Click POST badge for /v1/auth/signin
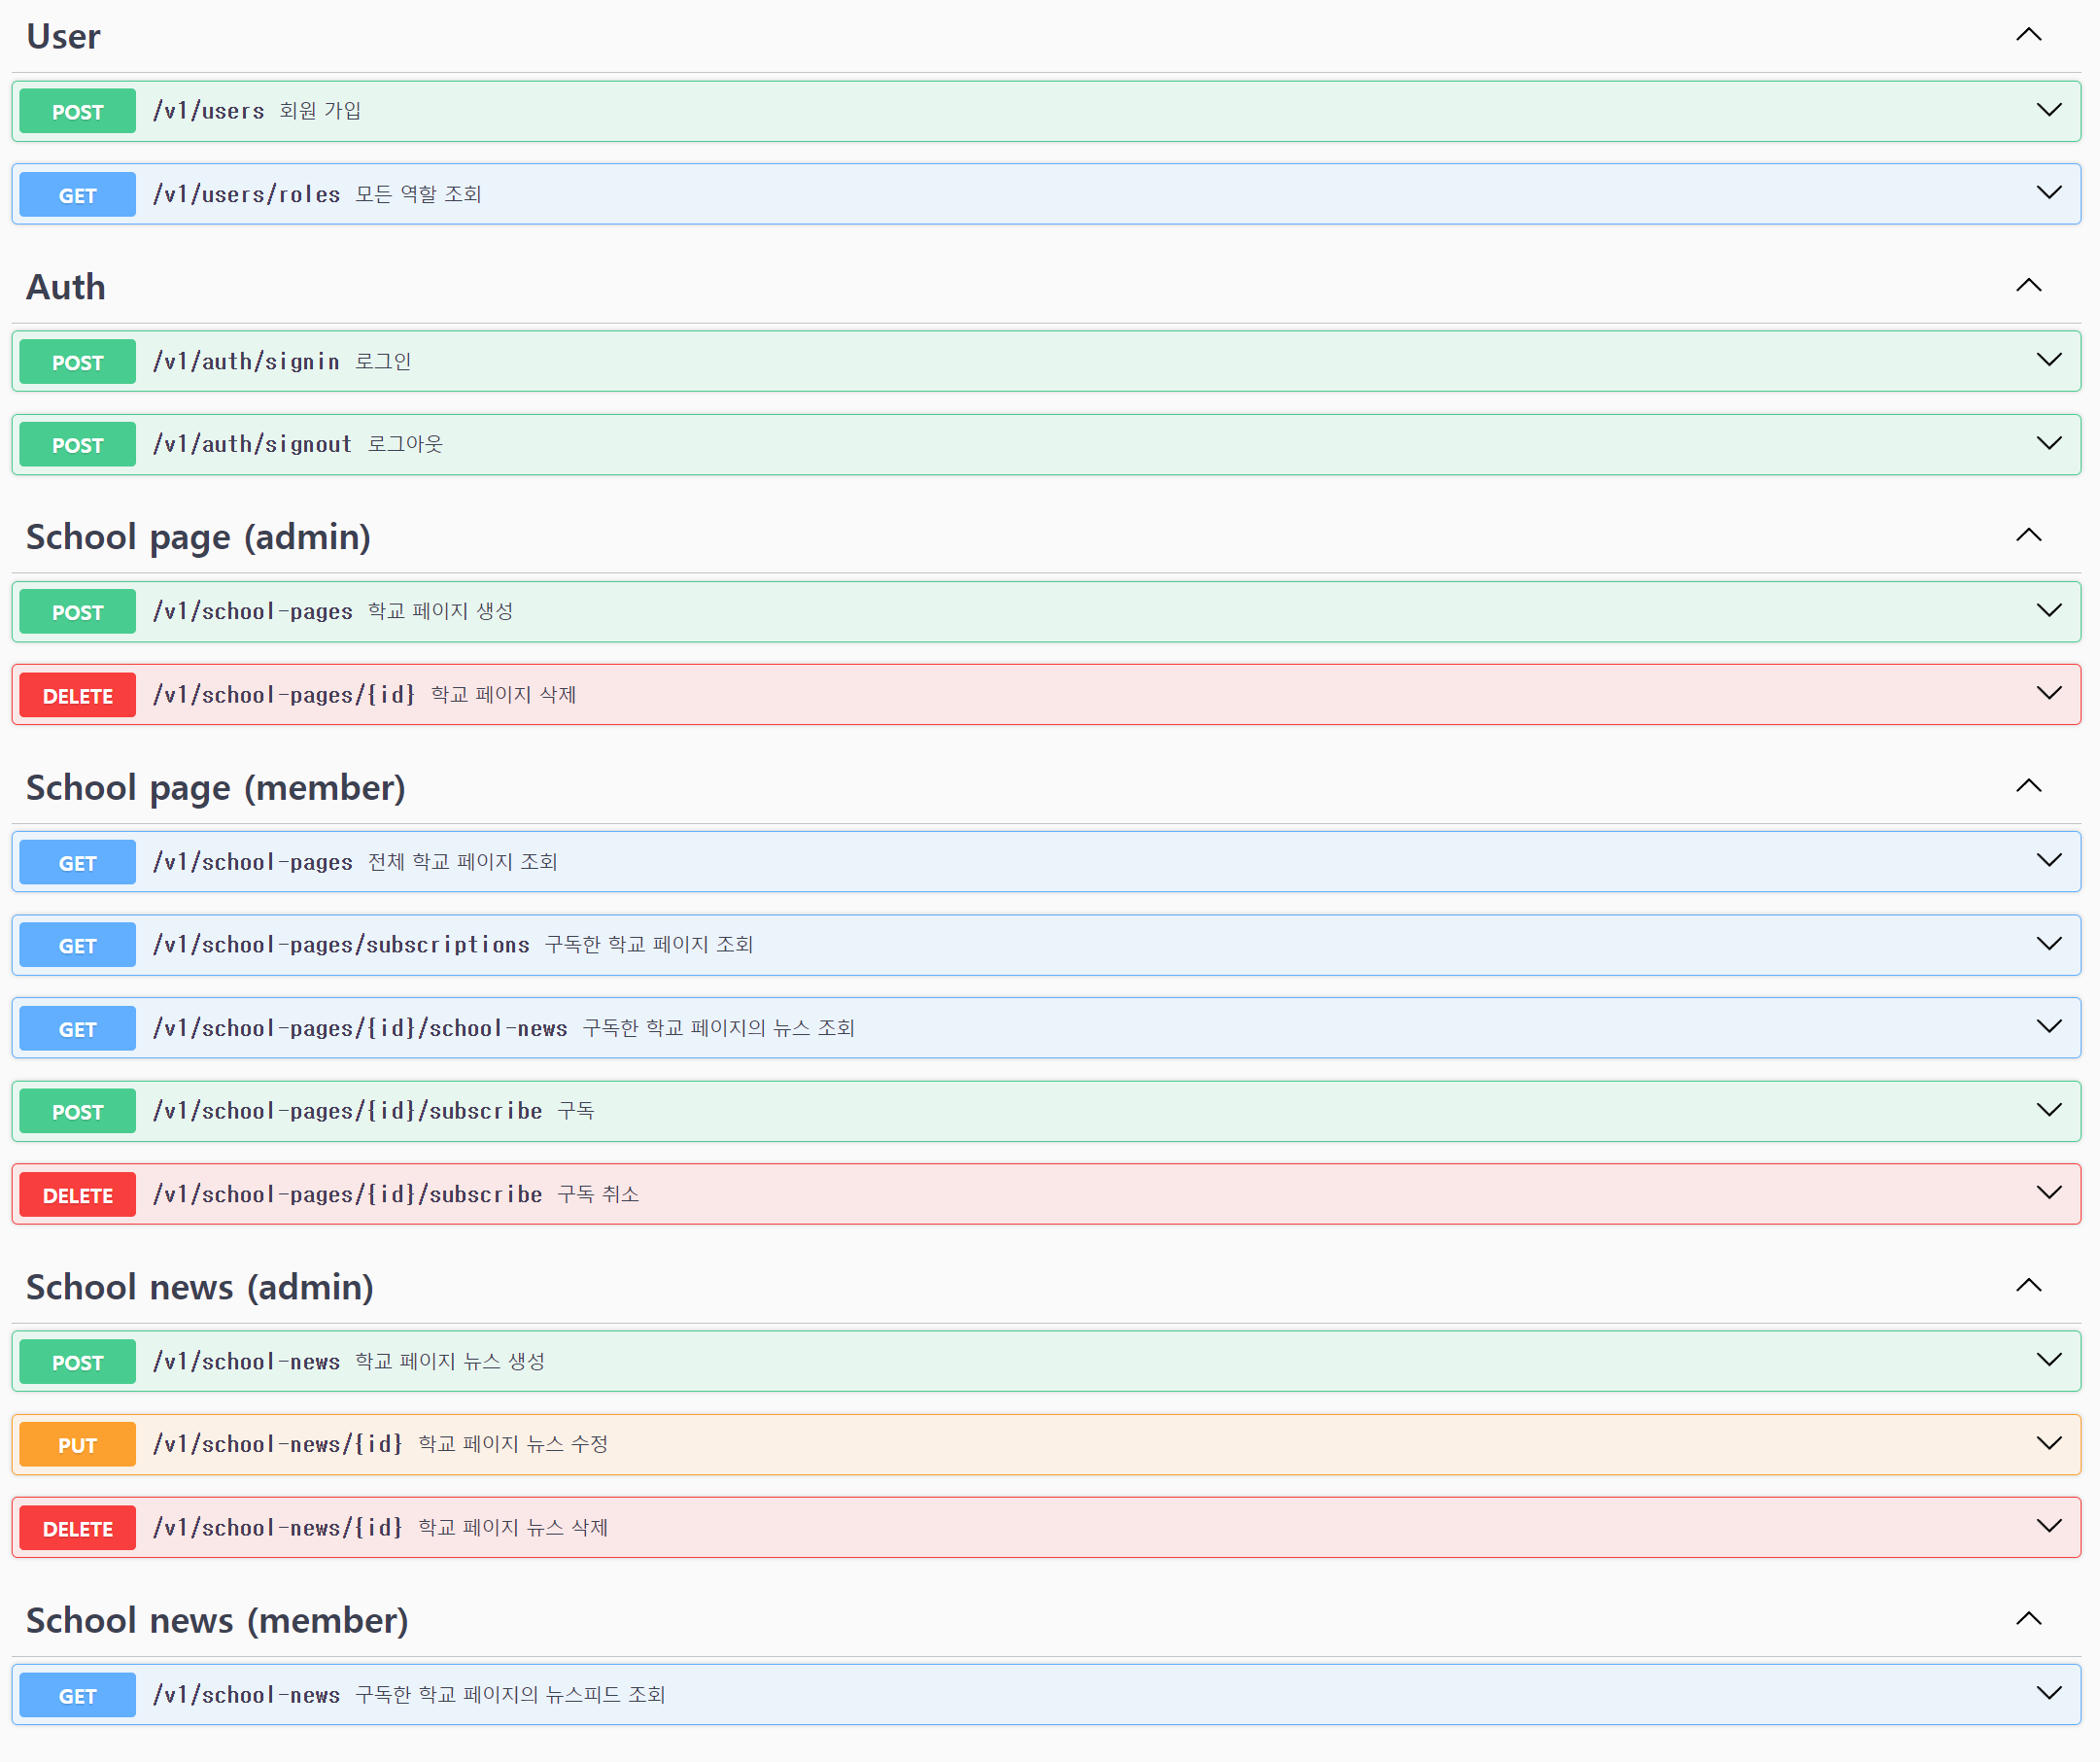Screen dimensions: 2100x1762 tap(77, 362)
